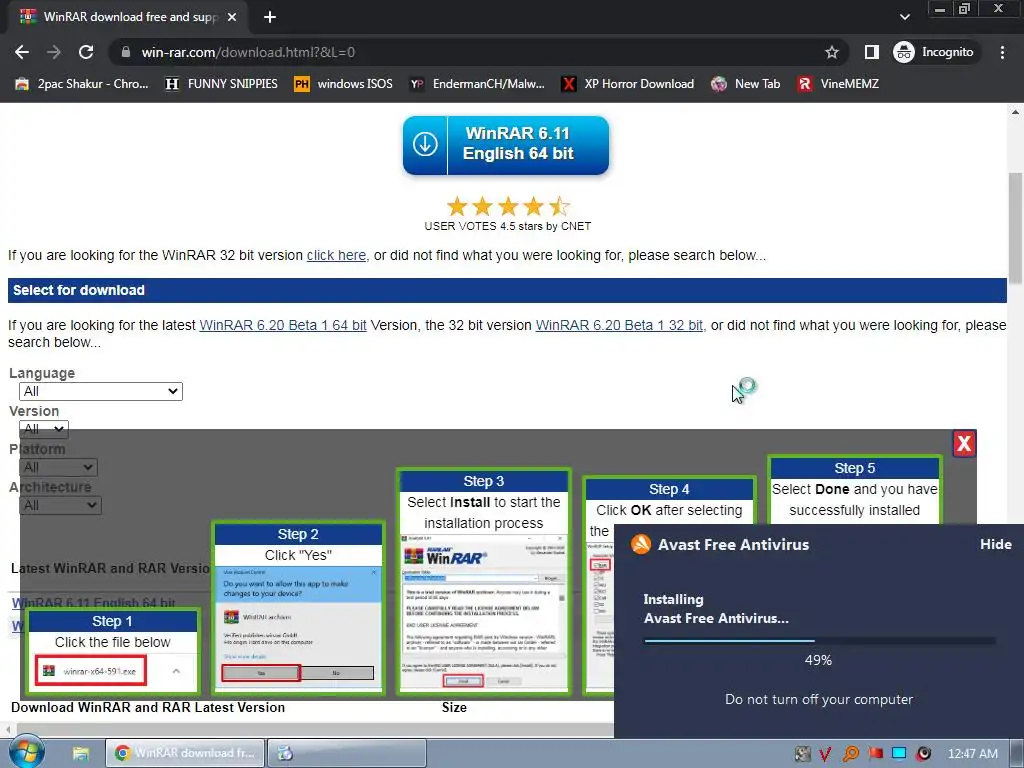Image resolution: width=1024 pixels, height=768 pixels.
Task: Bookmark this page with star icon
Action: point(831,52)
